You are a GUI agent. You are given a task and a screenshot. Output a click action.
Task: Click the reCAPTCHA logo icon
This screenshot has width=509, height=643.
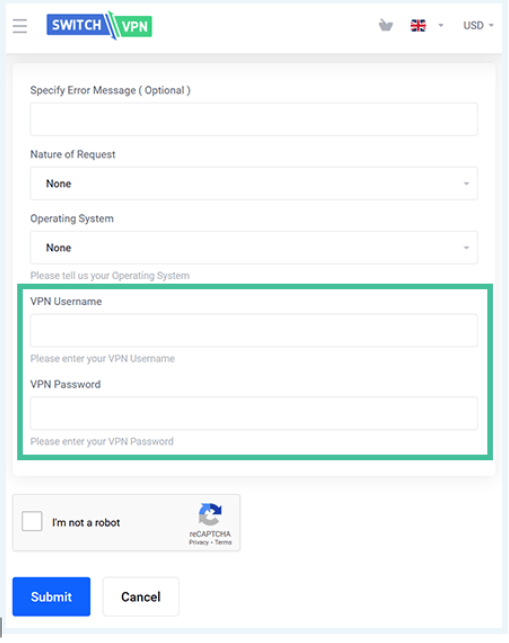(210, 514)
